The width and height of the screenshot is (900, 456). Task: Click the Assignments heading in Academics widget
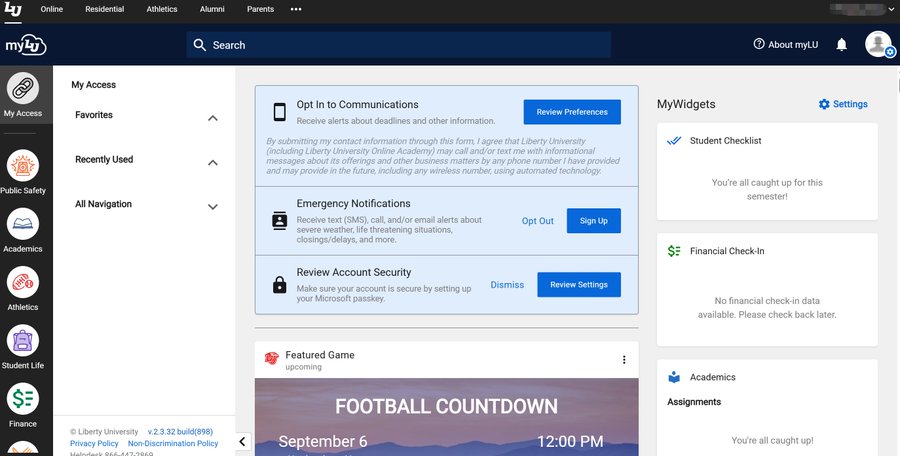694,402
